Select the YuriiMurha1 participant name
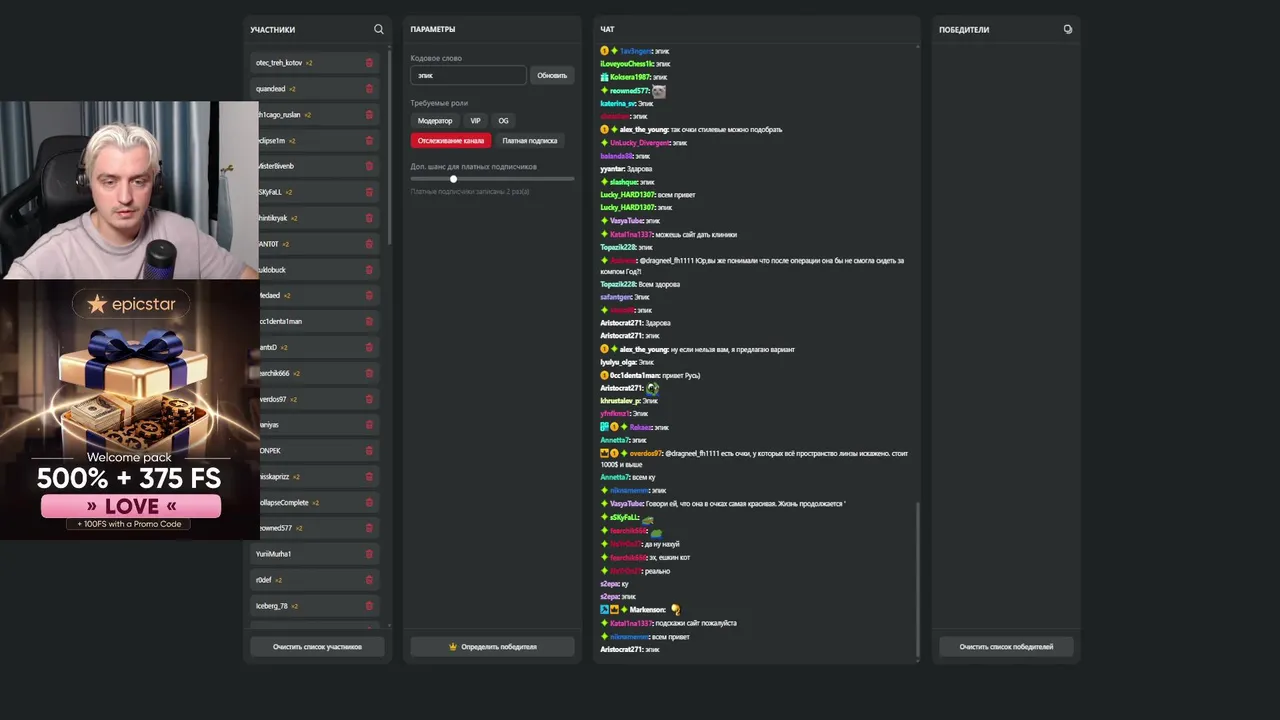Viewport: 1280px width, 720px height. (x=274, y=554)
